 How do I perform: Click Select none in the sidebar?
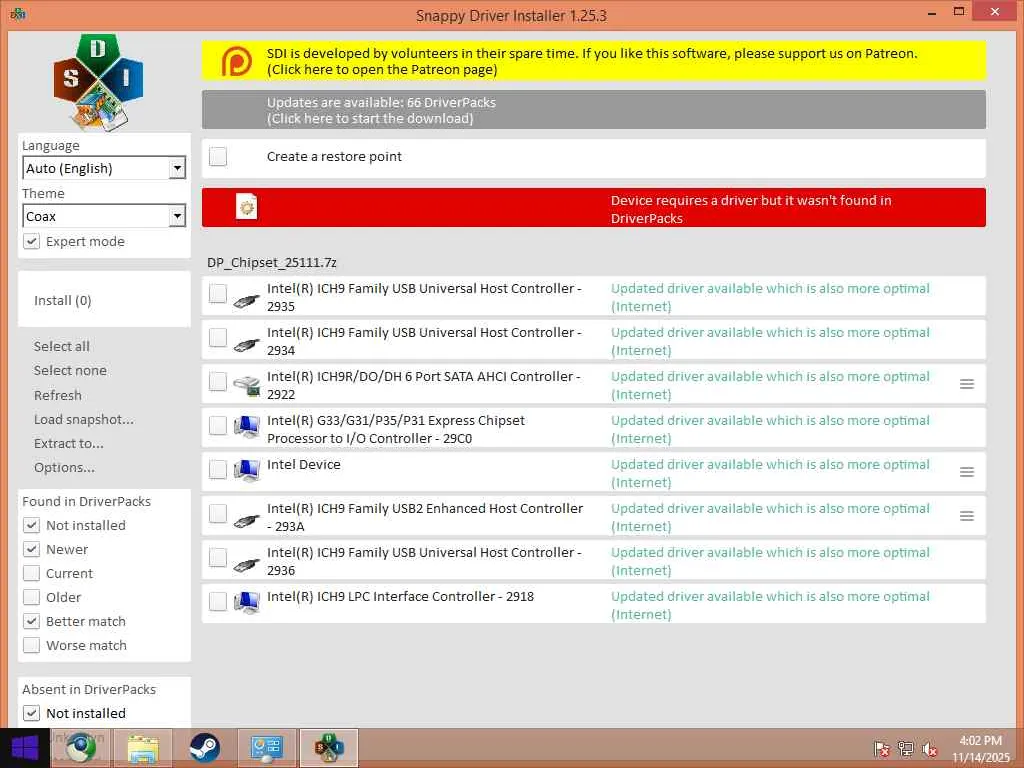click(70, 370)
